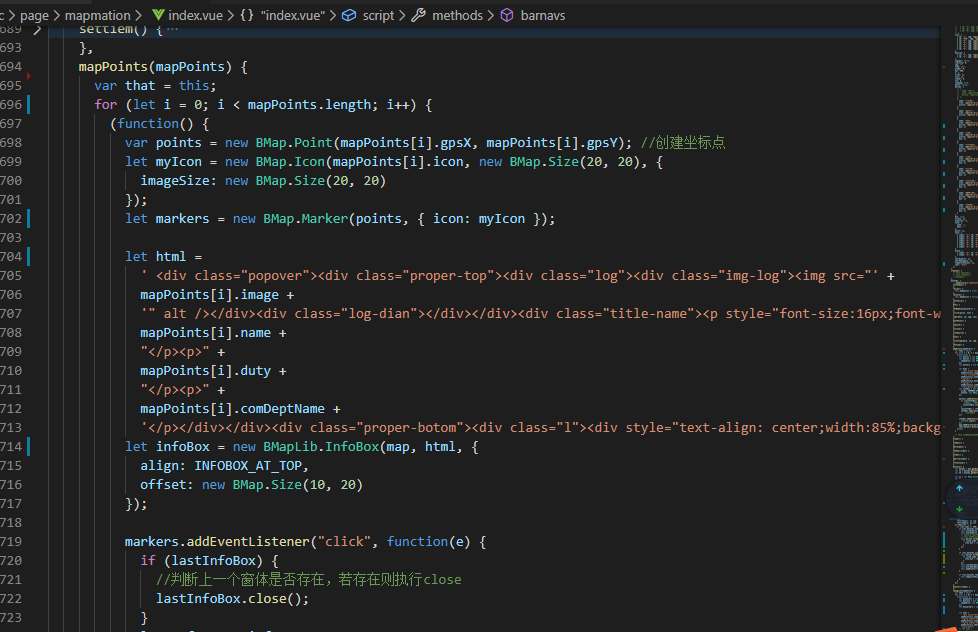Select the index.vue file breadcrumb

195,15
